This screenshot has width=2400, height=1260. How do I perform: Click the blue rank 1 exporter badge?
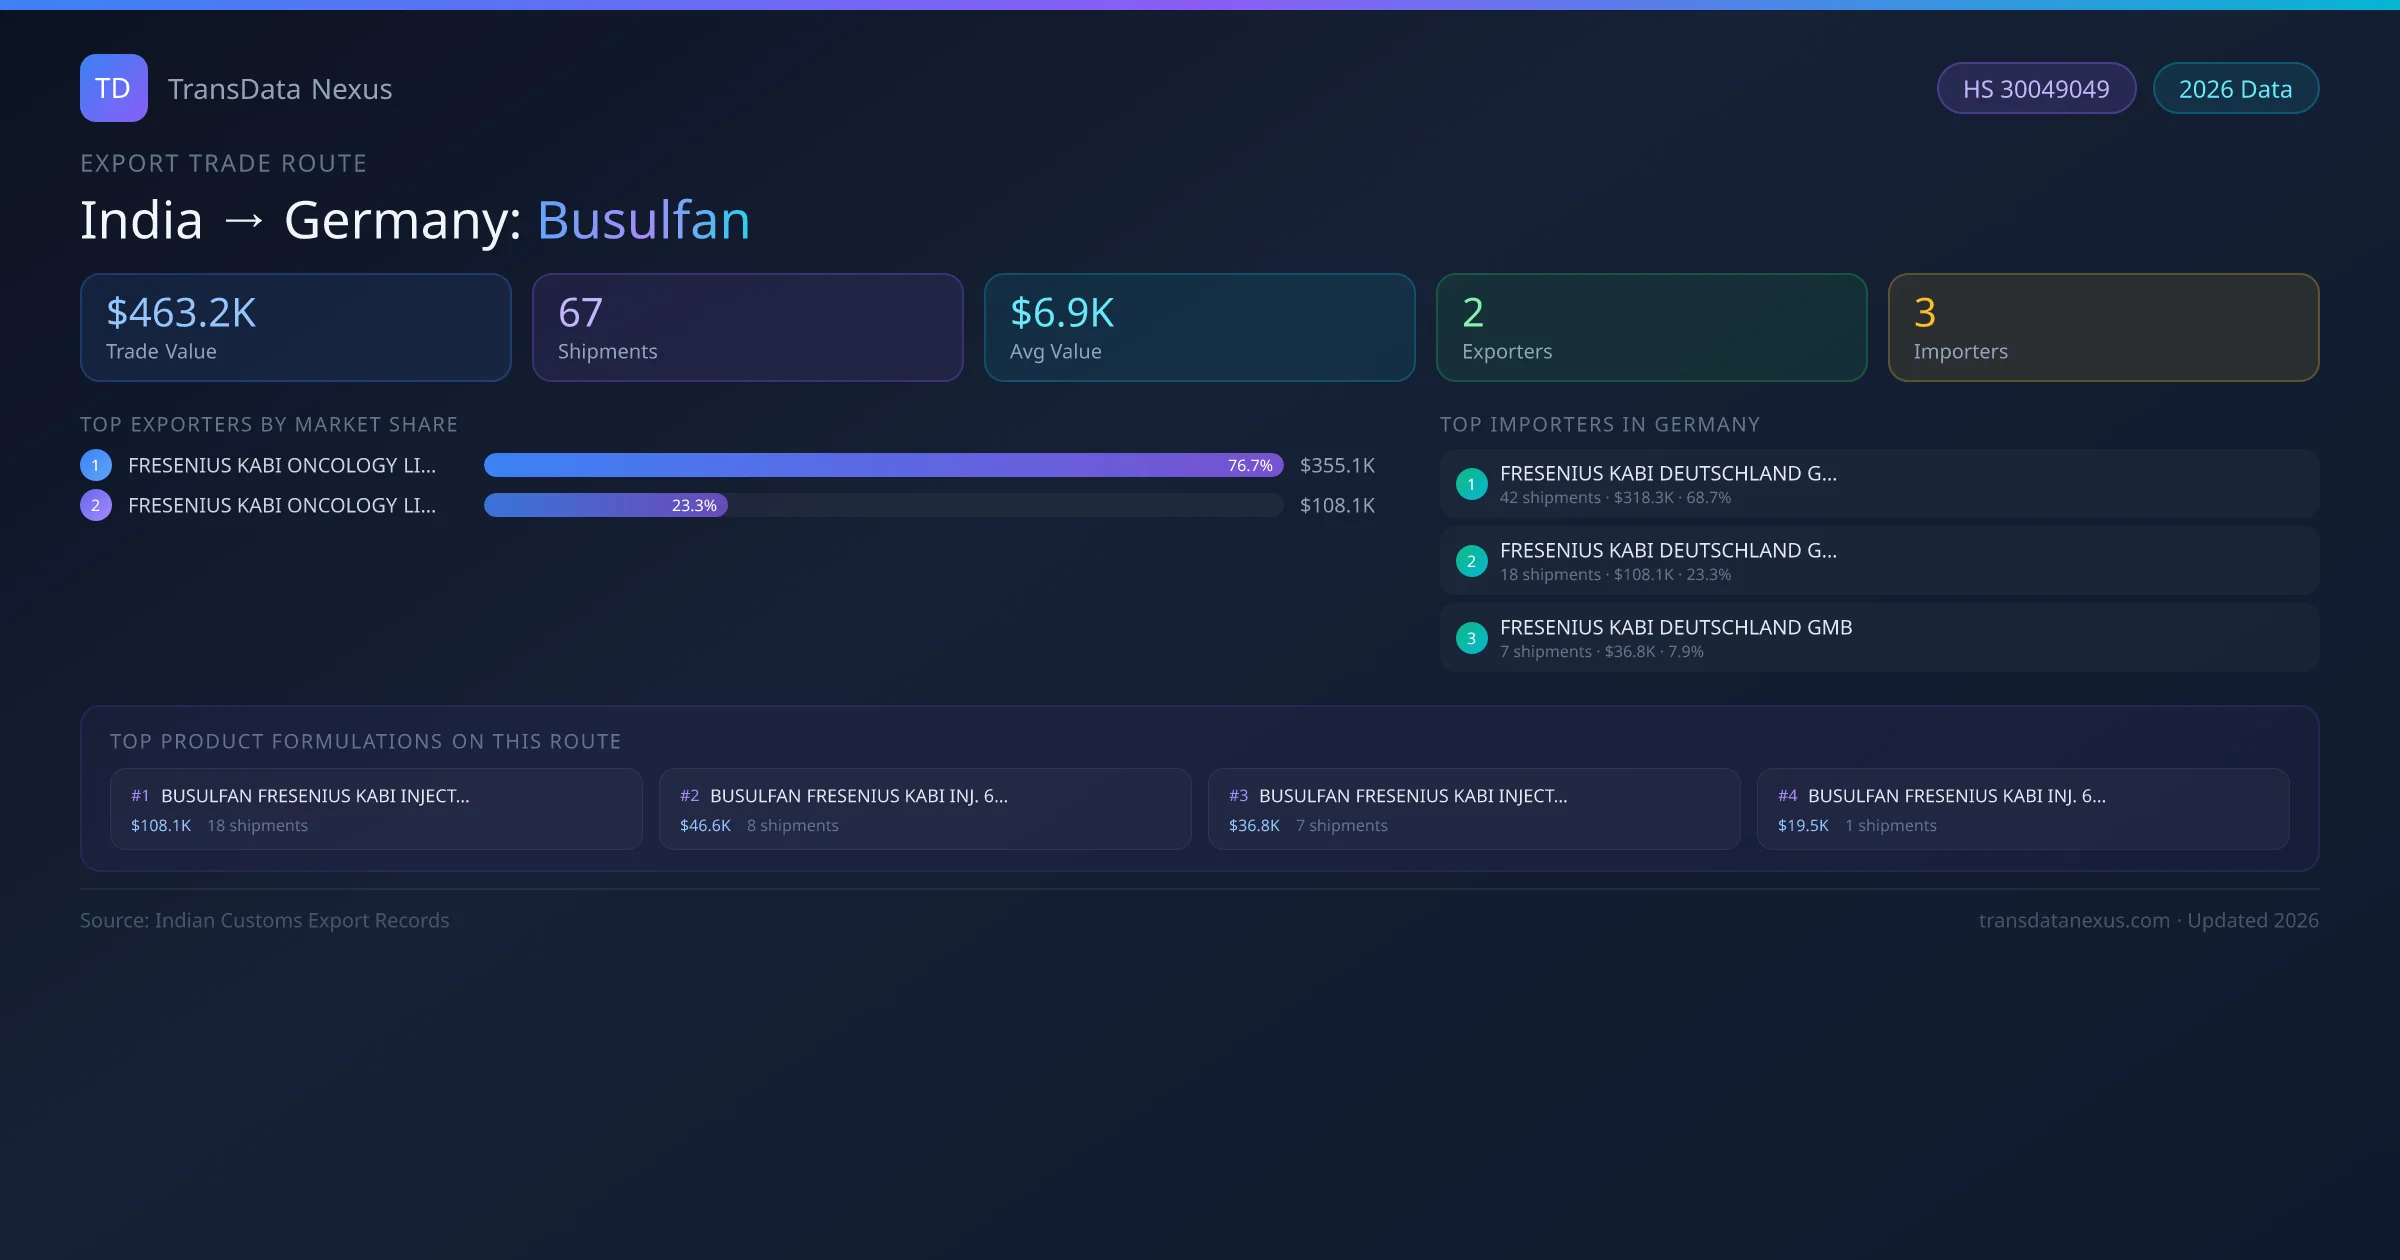[x=96, y=465]
